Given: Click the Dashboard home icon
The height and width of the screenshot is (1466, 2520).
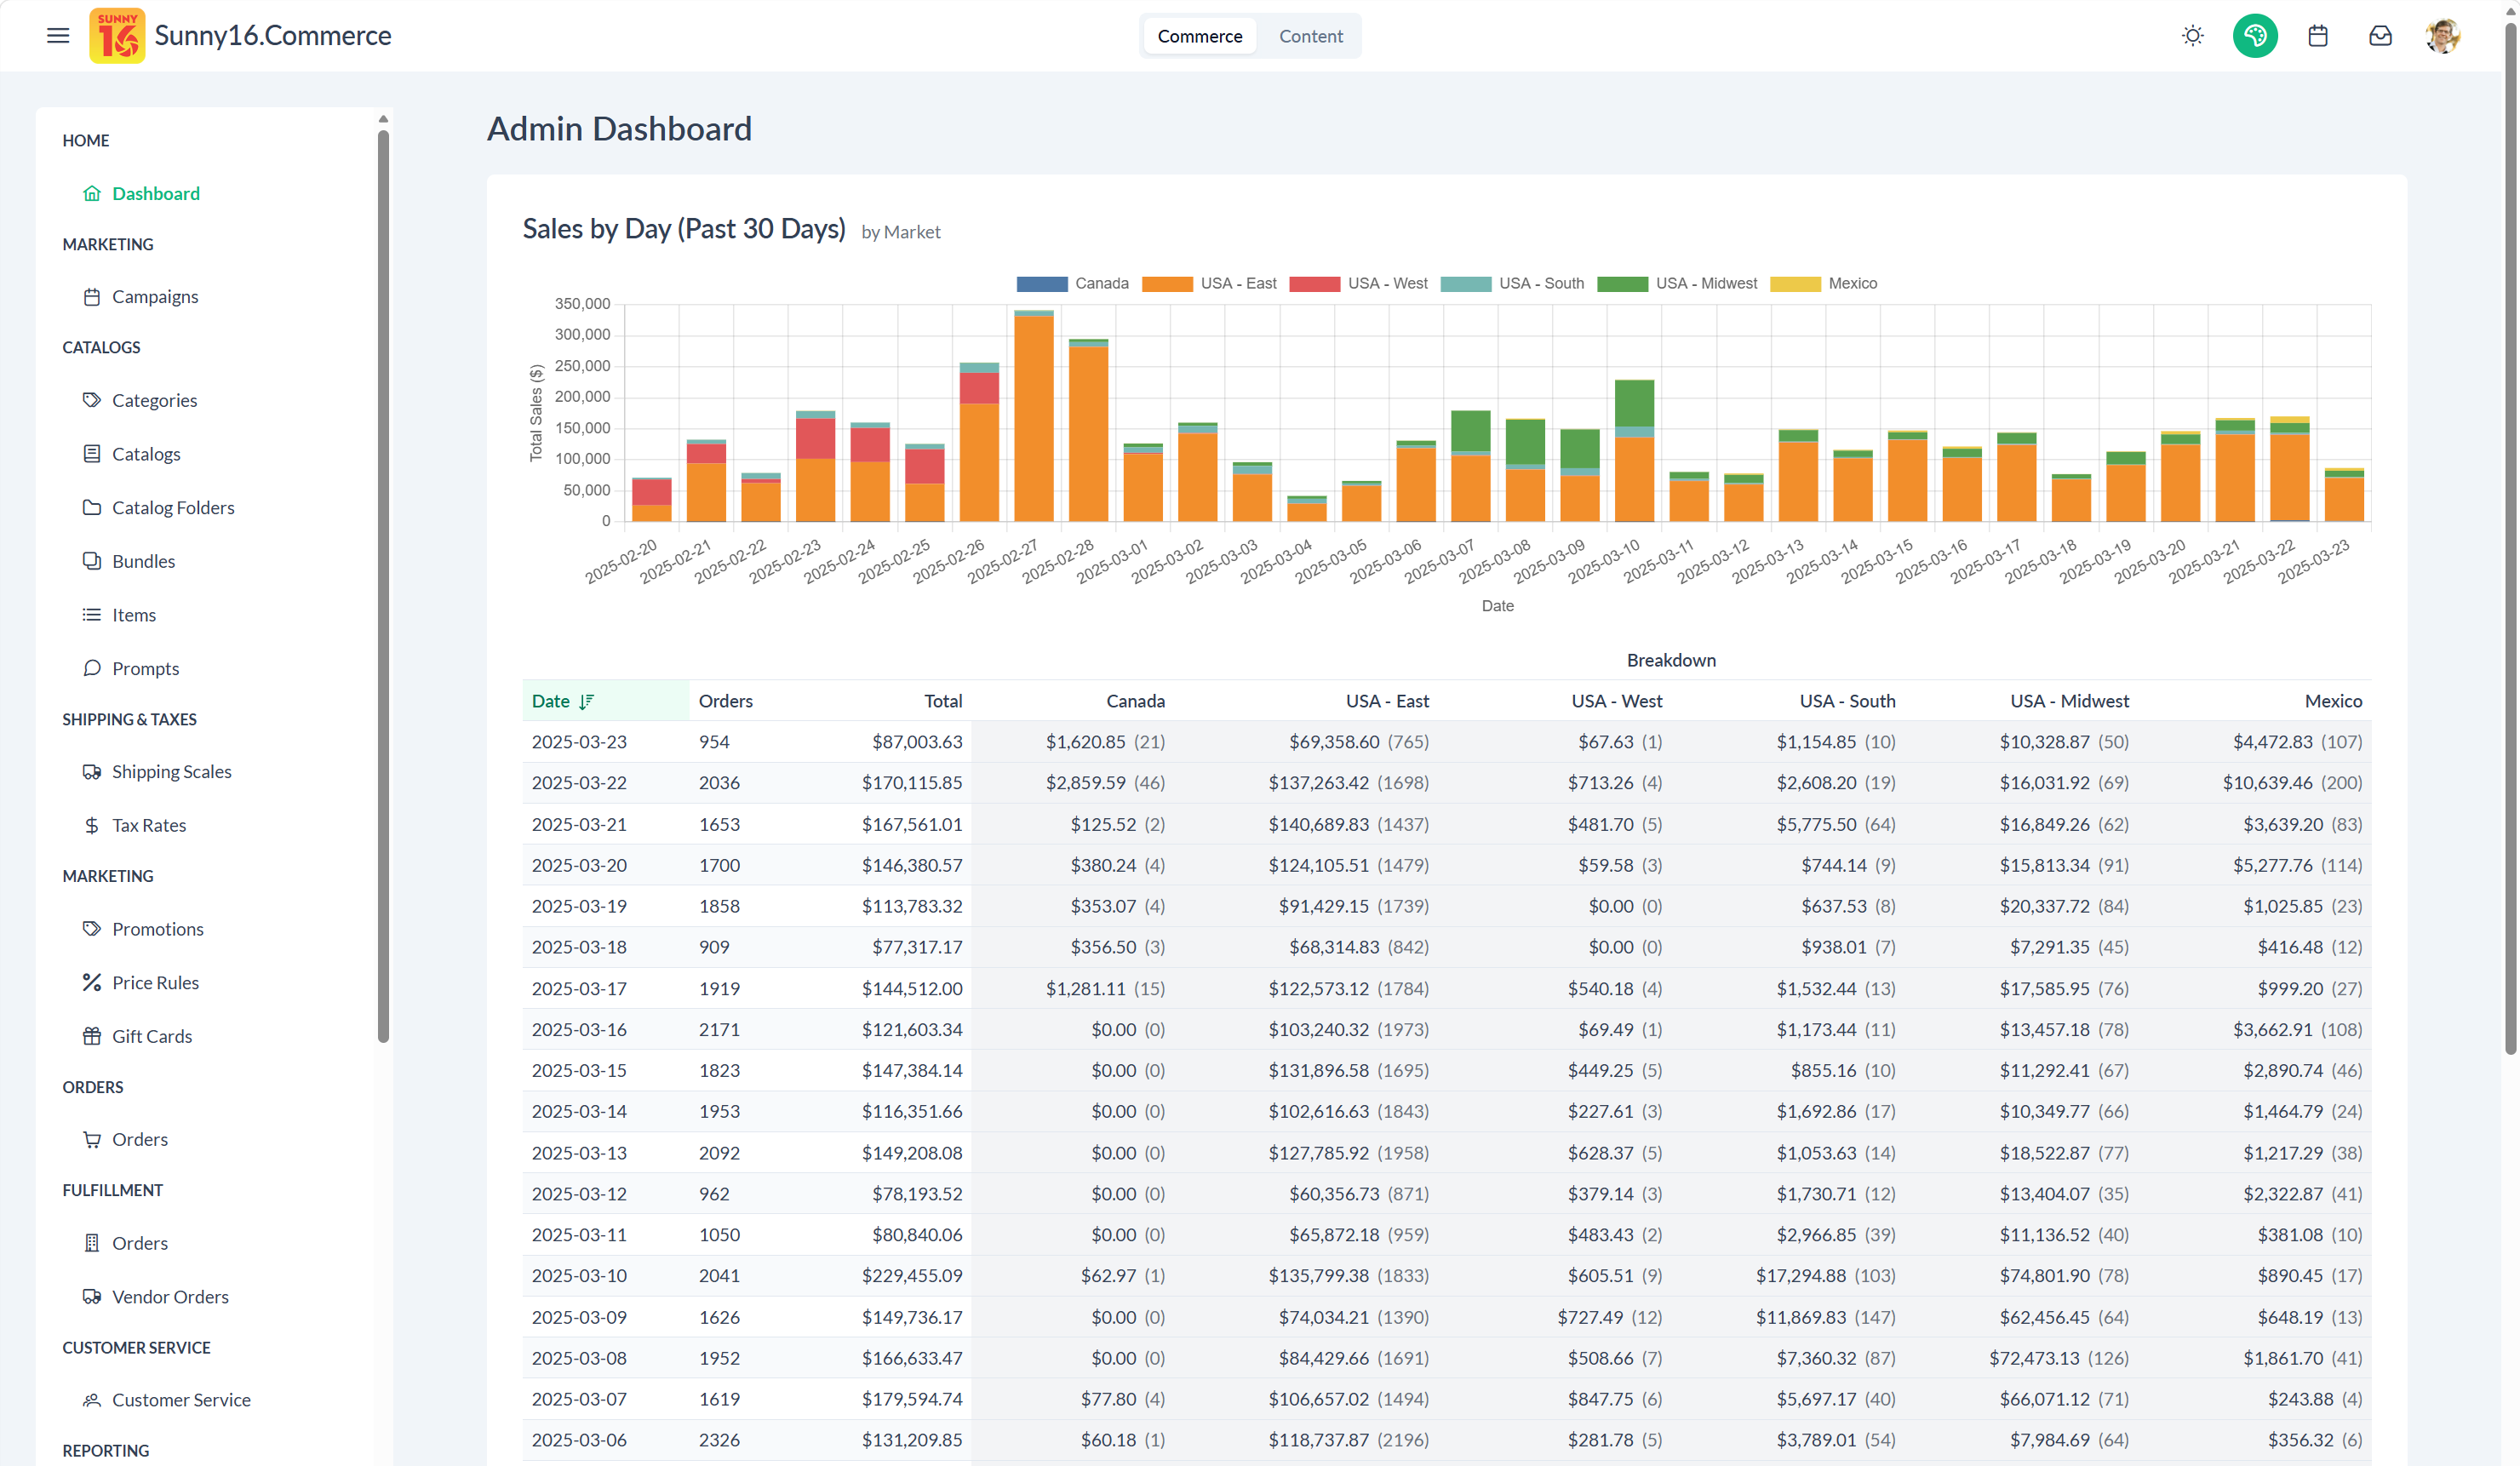Looking at the screenshot, I should coord(92,193).
